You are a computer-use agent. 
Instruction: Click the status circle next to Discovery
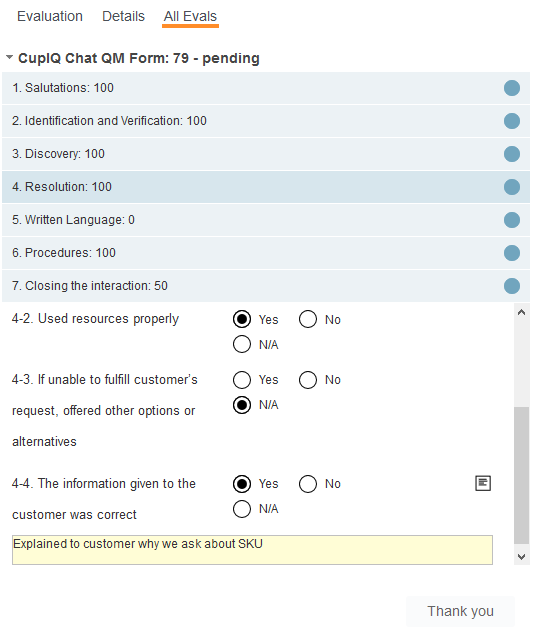512,154
